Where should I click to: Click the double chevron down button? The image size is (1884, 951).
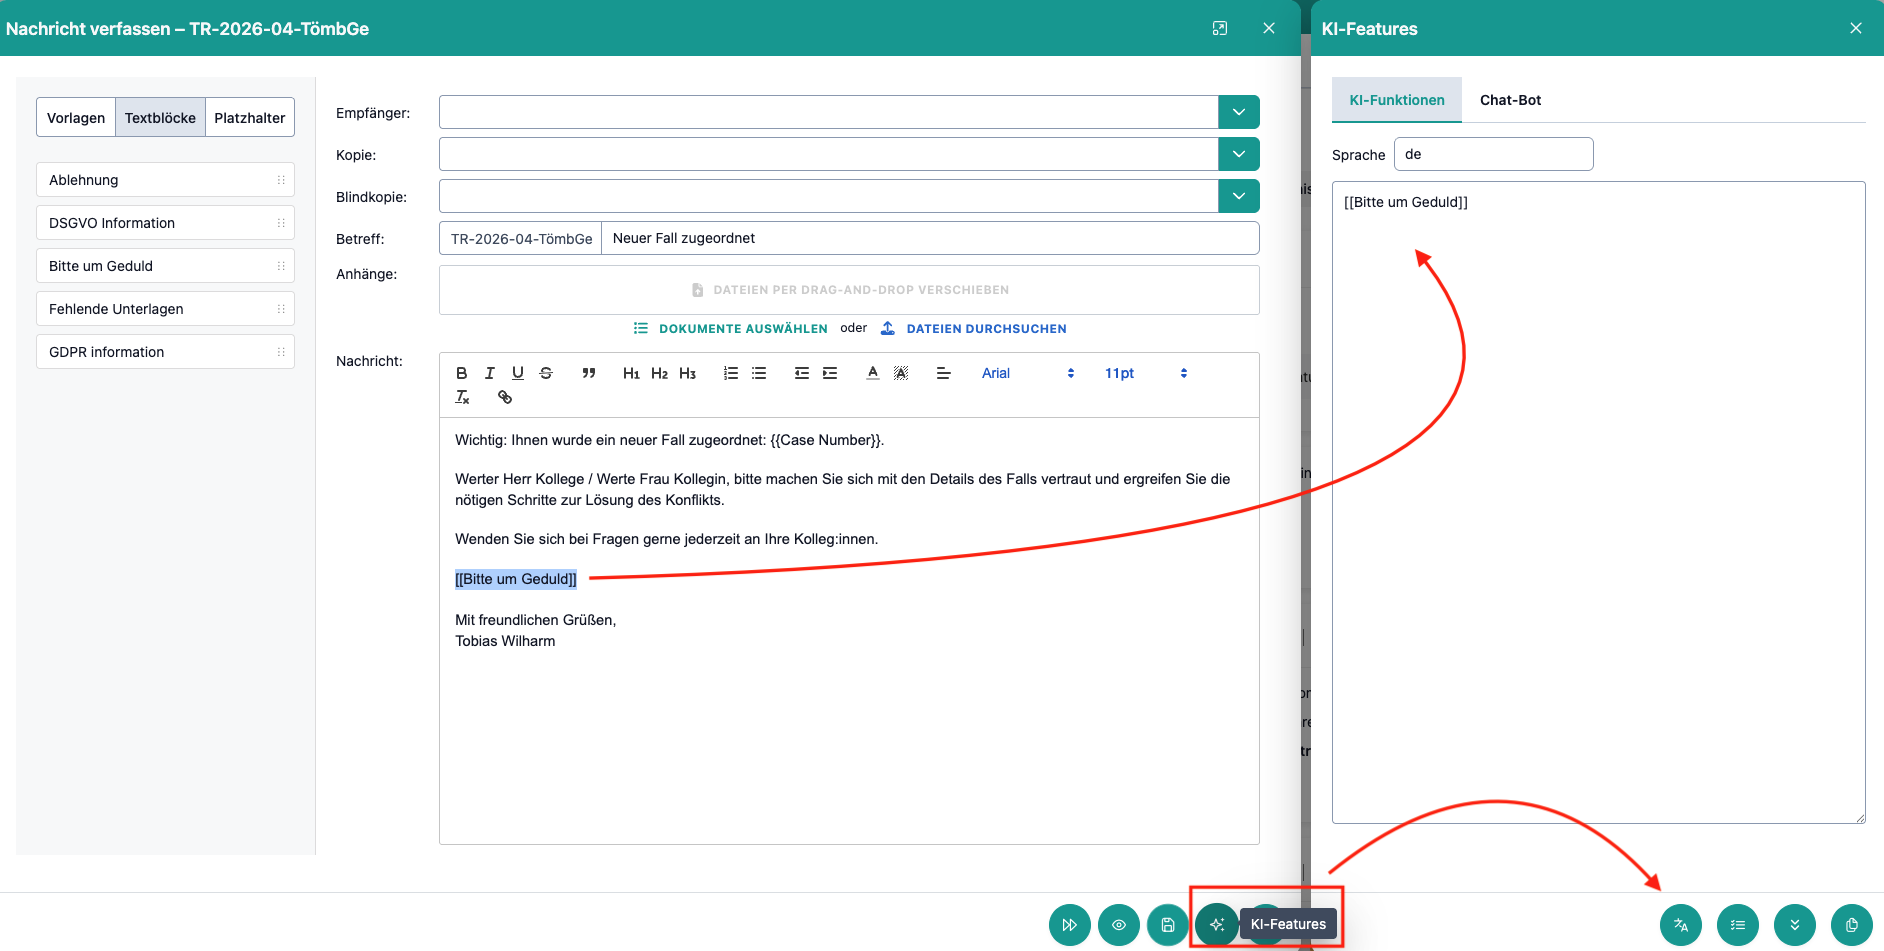pyautogui.click(x=1795, y=925)
